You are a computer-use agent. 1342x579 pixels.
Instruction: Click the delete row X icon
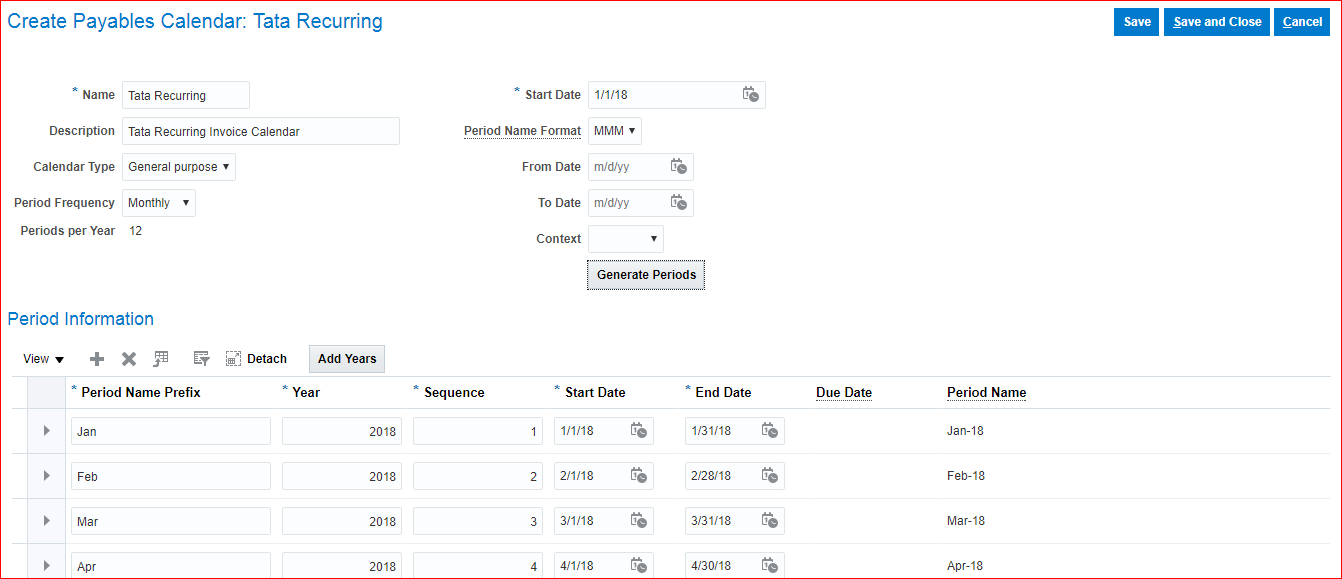tap(129, 359)
